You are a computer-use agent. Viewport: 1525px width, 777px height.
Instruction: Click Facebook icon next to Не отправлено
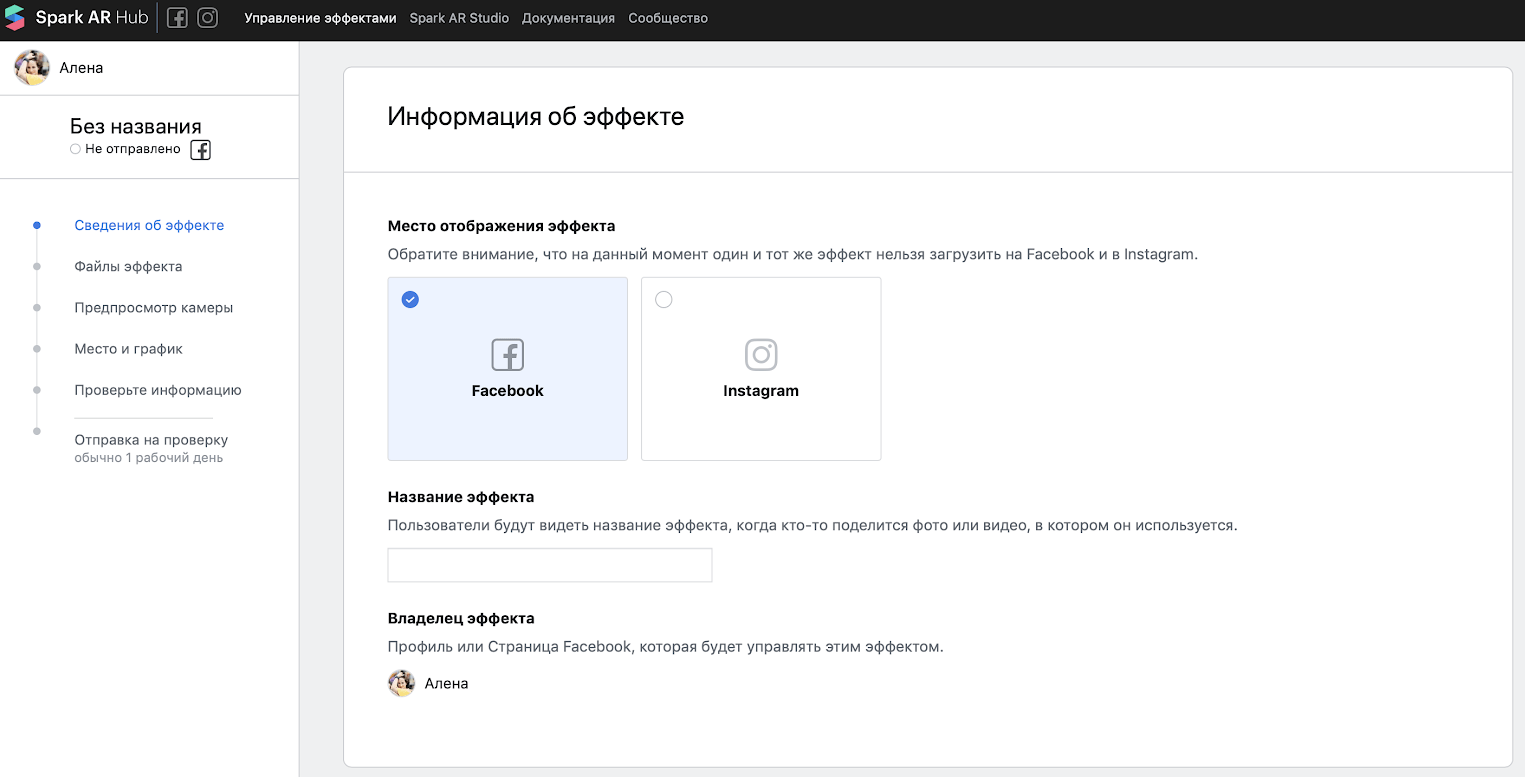[200, 150]
